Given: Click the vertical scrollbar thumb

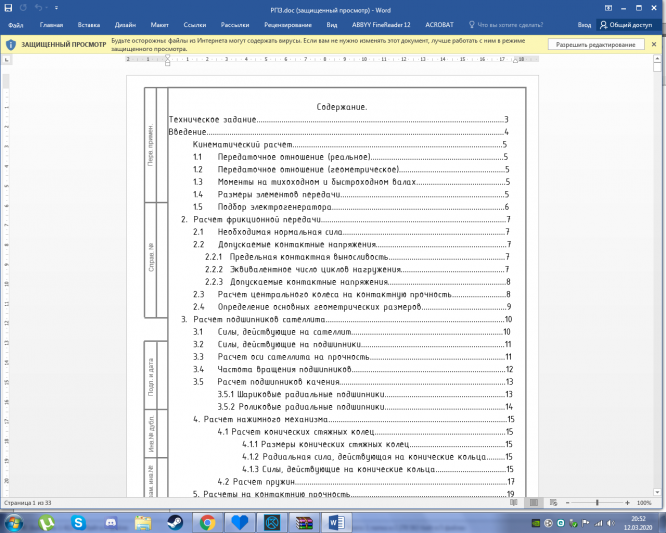Looking at the screenshot, I should [658, 67].
